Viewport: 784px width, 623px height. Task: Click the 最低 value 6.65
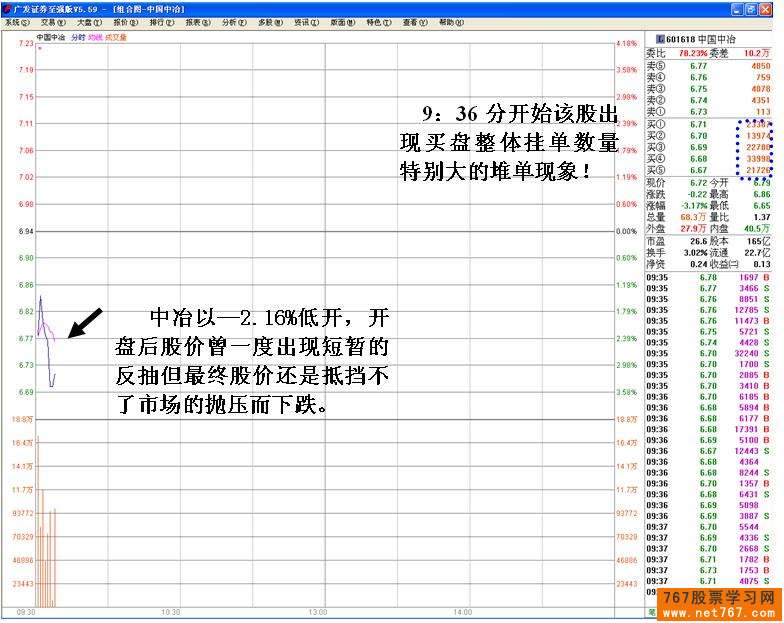(x=762, y=206)
